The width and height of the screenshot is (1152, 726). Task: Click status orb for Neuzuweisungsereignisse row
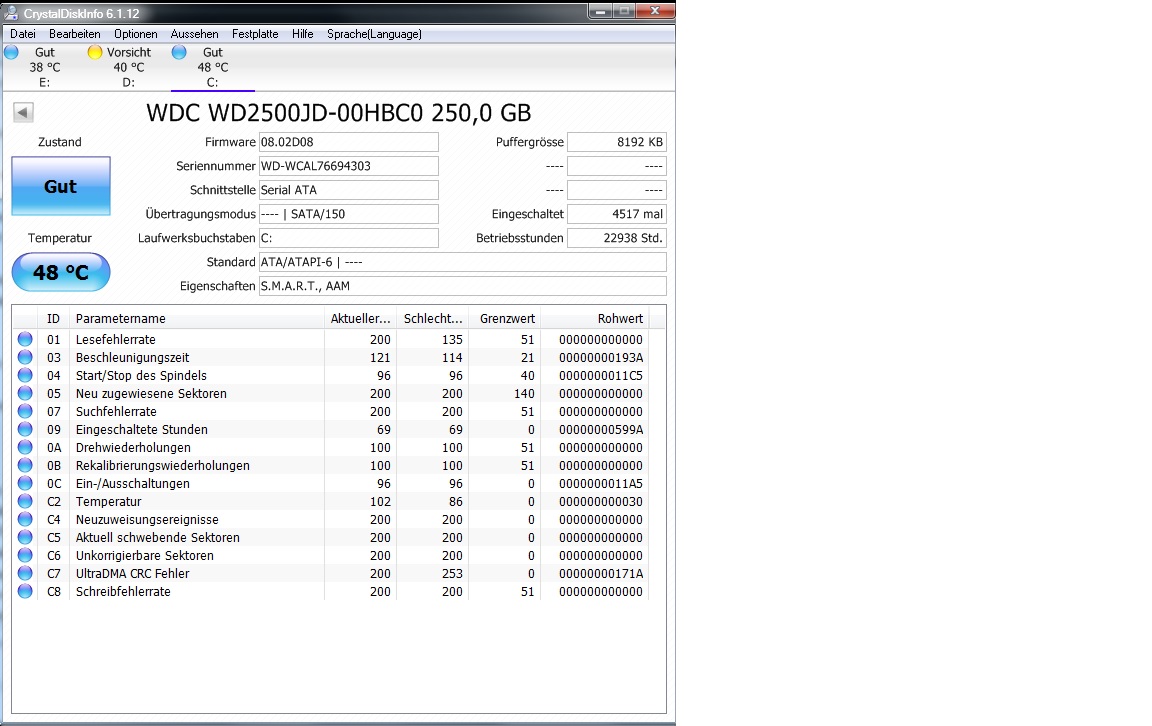click(x=25, y=520)
